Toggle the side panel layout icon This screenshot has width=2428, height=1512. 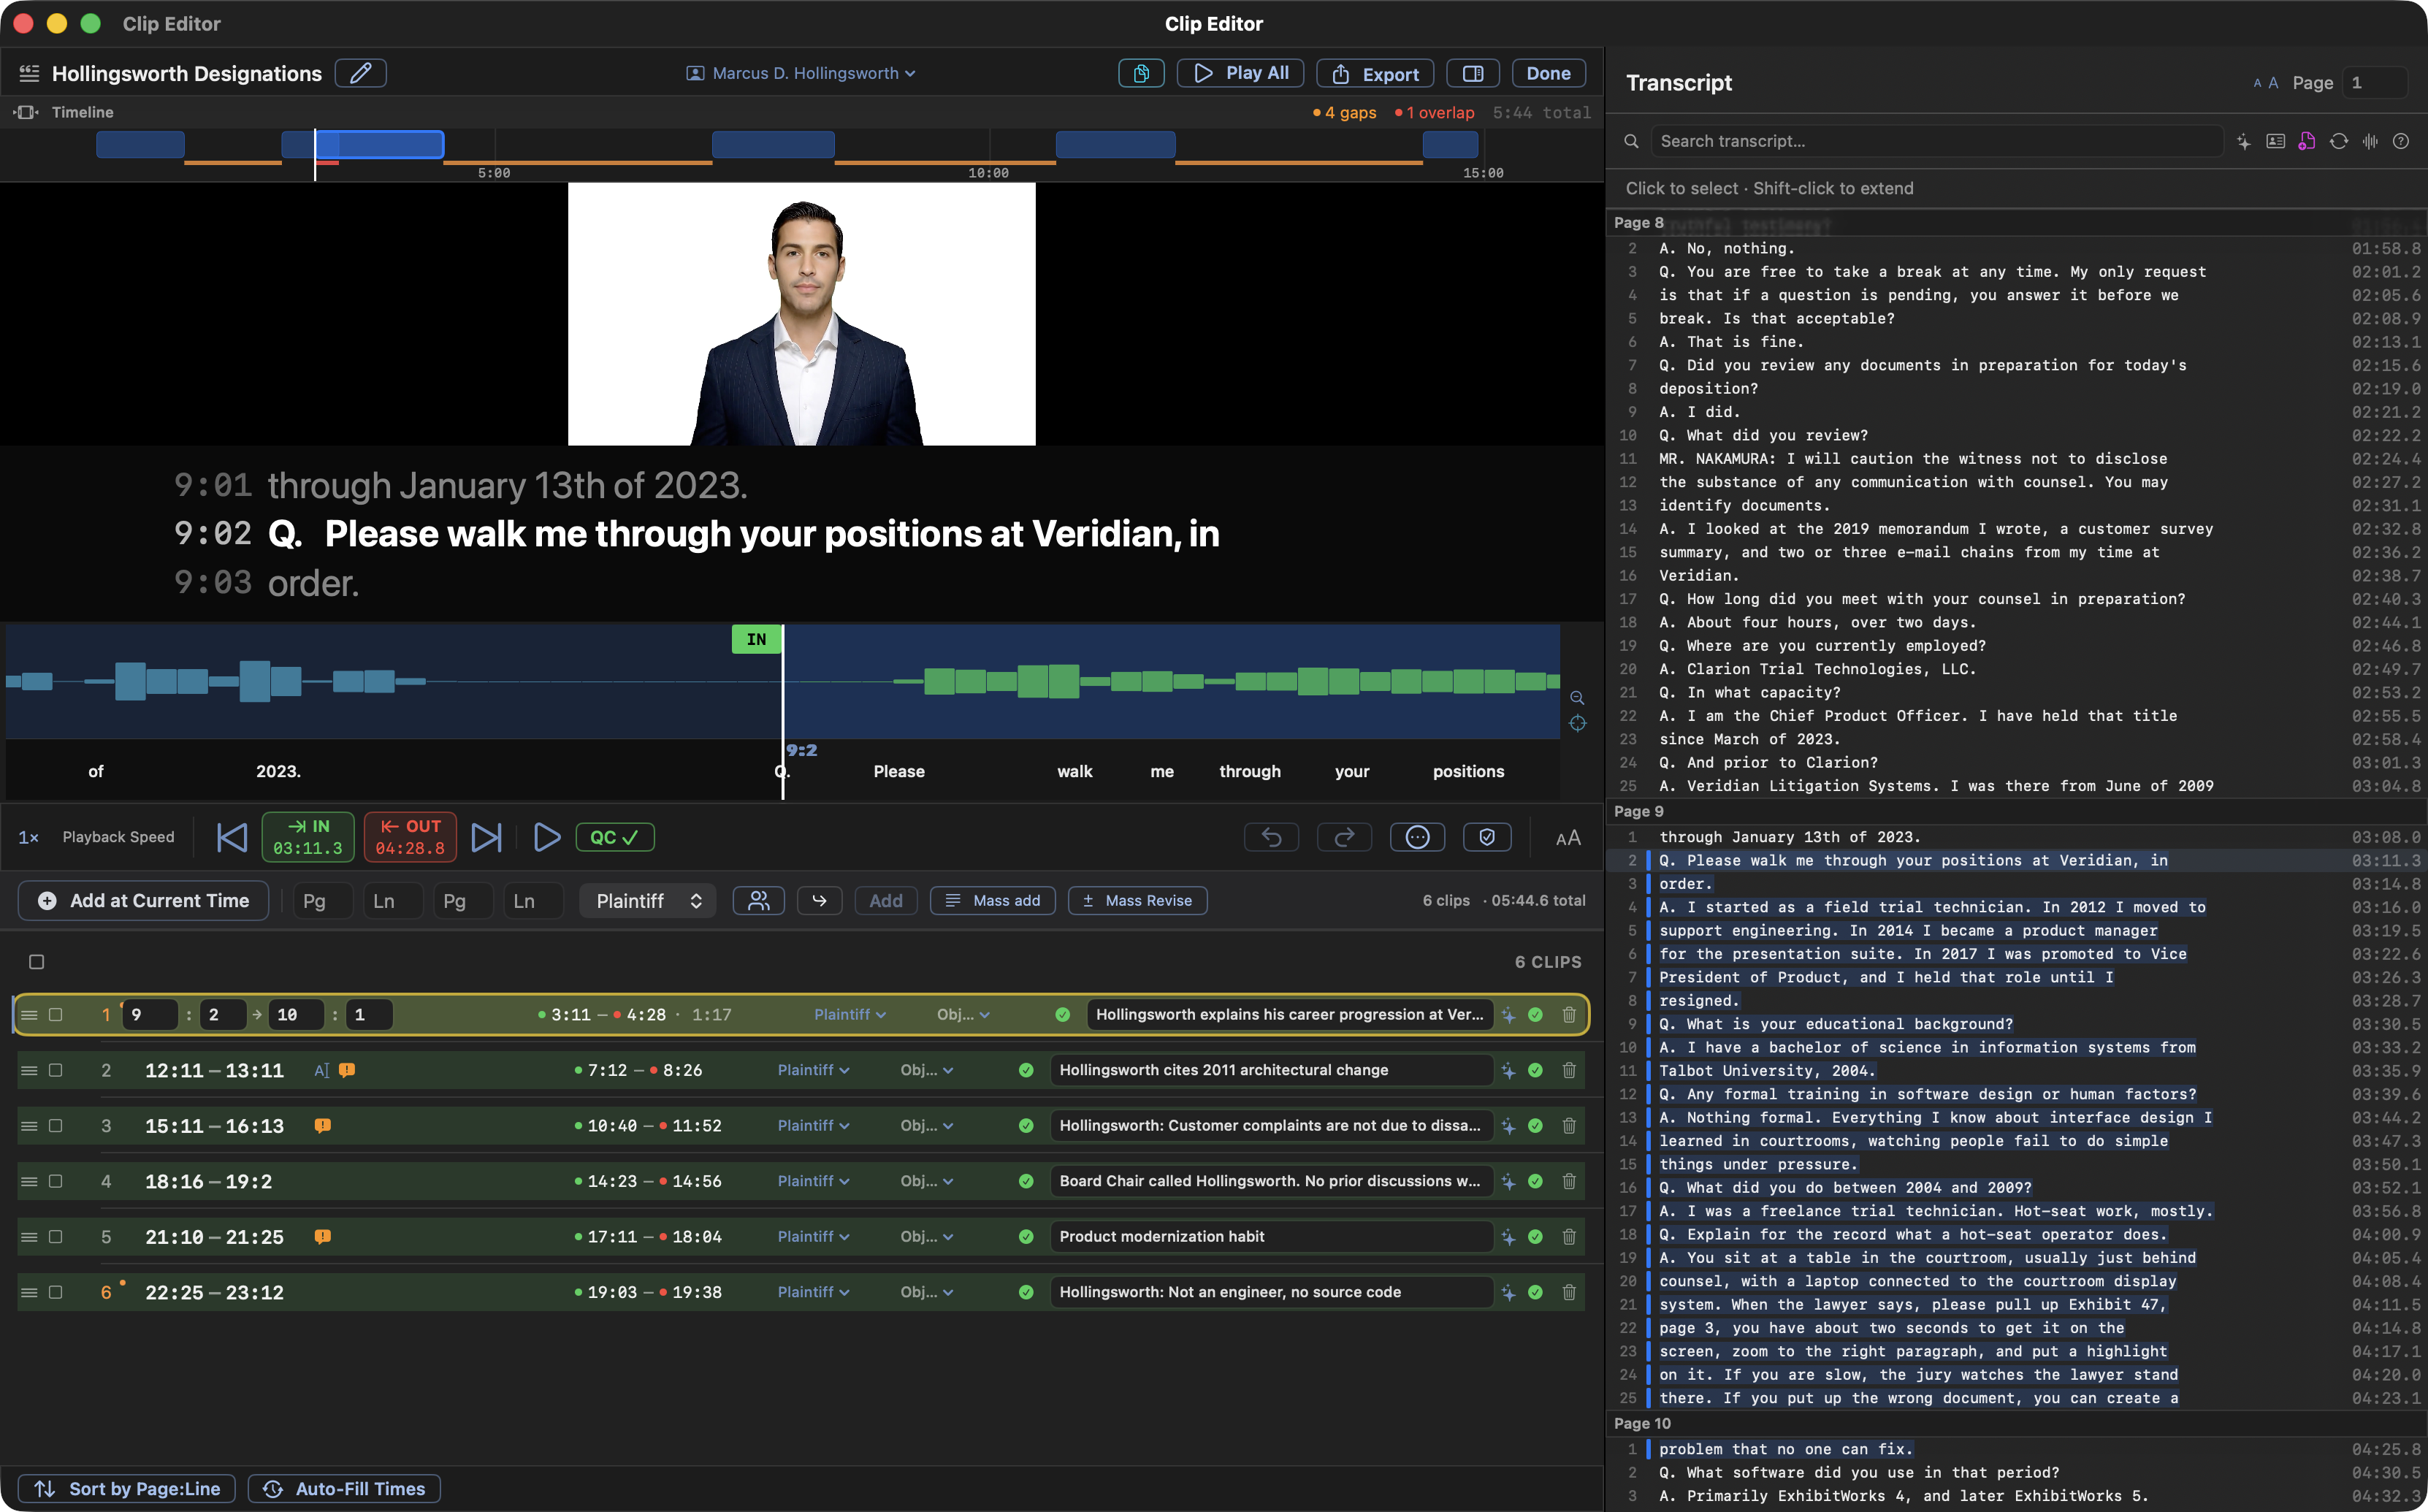[1472, 73]
